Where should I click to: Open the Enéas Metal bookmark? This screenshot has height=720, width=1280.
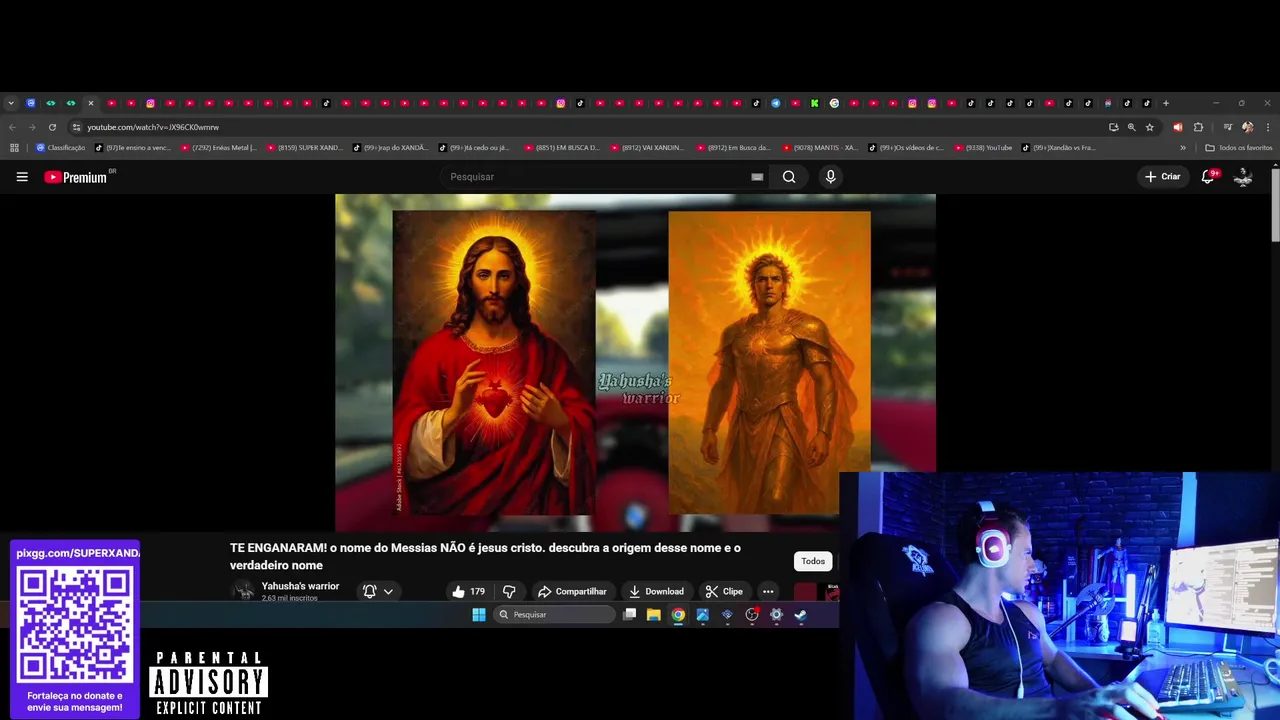pyautogui.click(x=218, y=148)
